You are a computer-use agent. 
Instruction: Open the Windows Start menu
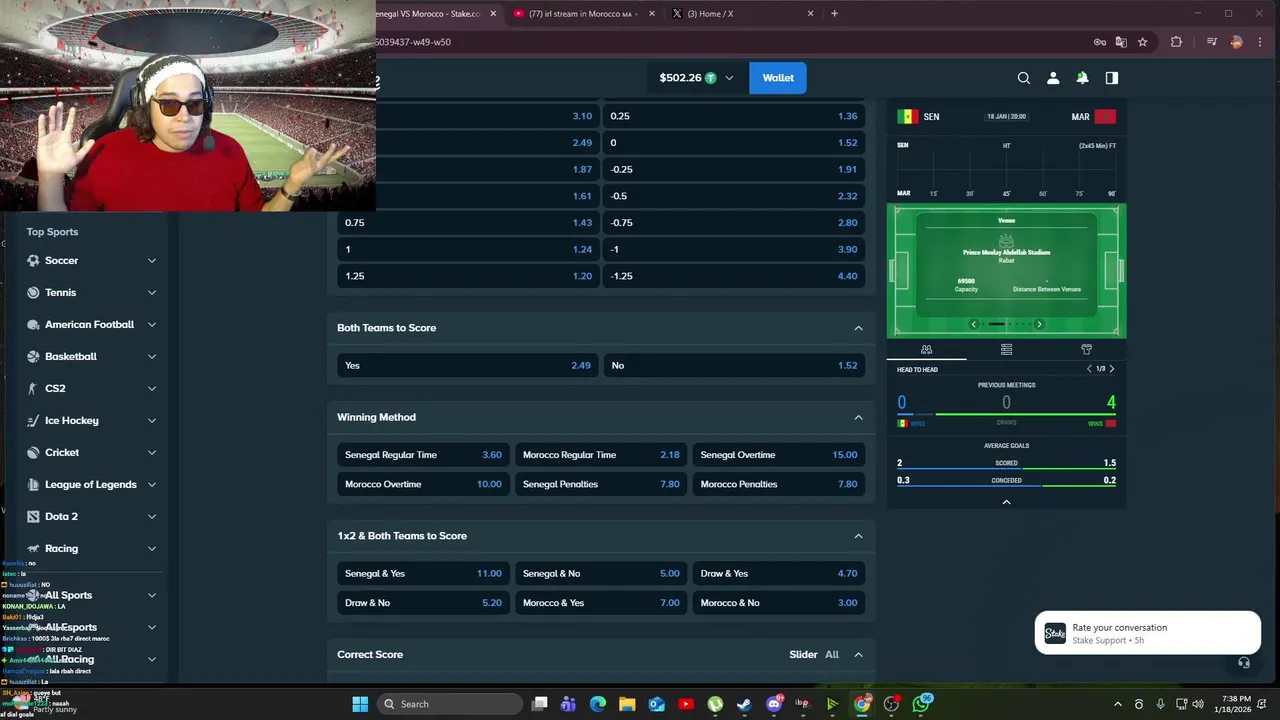pyautogui.click(x=360, y=704)
